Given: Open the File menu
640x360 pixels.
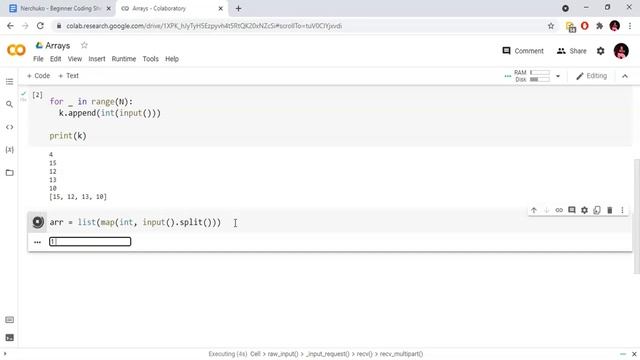Looking at the screenshot, I should [x=38, y=59].
